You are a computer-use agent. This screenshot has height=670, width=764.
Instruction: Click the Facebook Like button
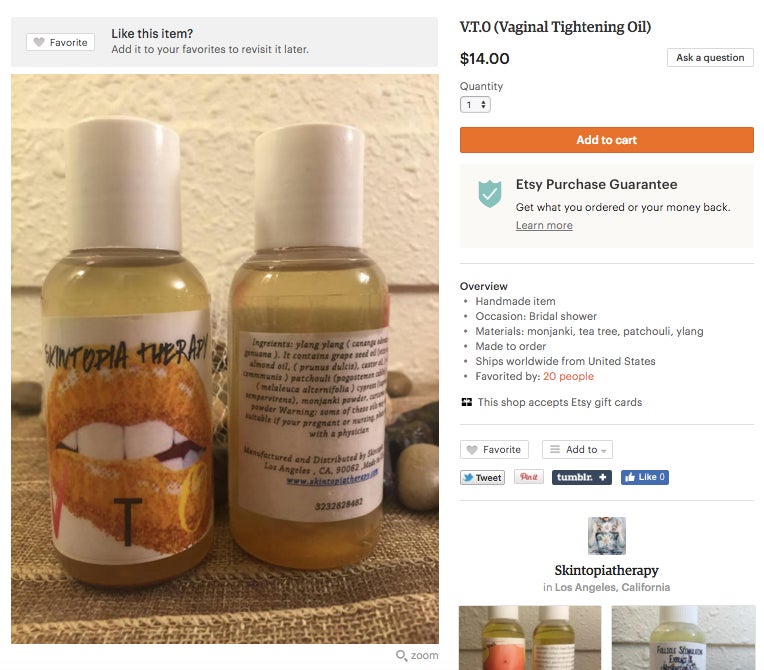[x=644, y=477]
